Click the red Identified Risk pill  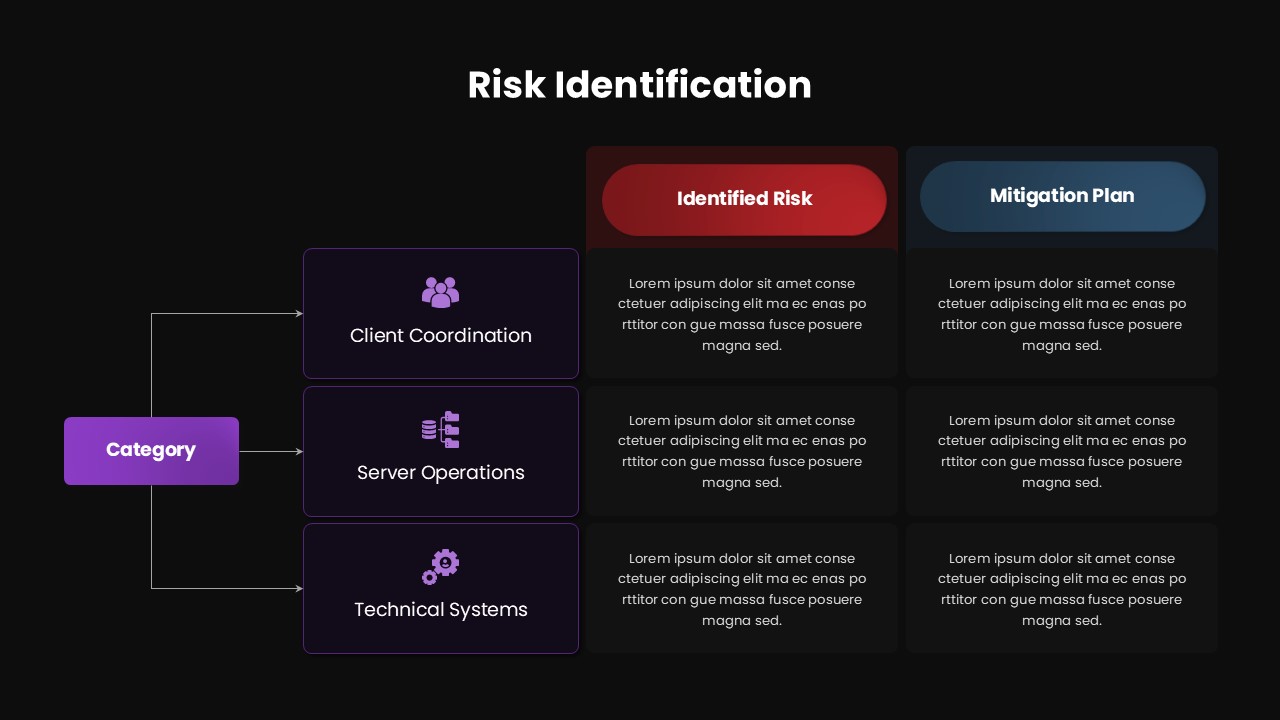[744, 199]
